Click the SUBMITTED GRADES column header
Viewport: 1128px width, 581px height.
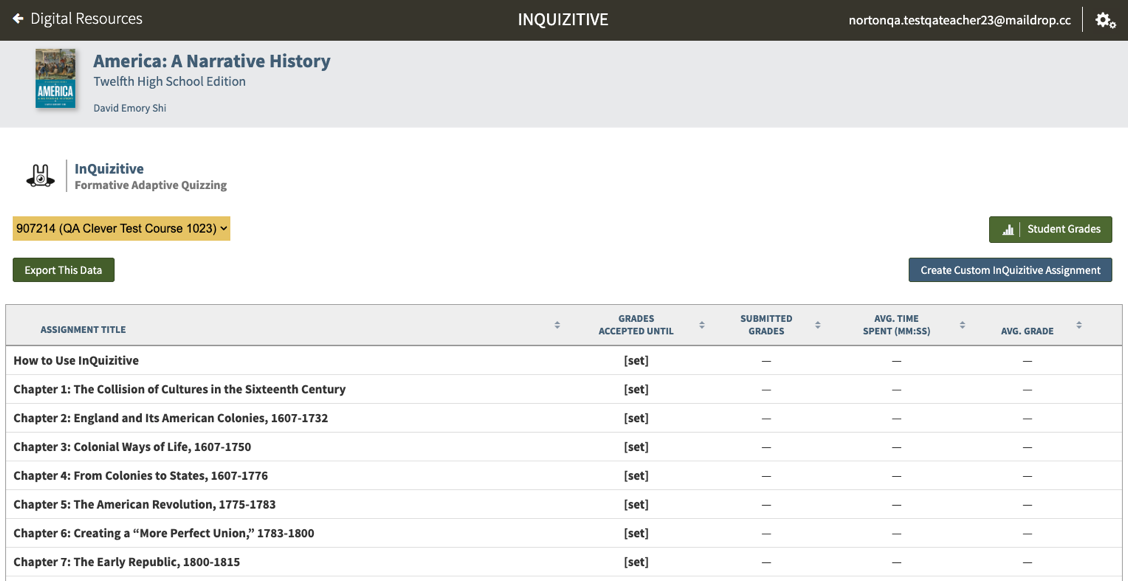(766, 325)
